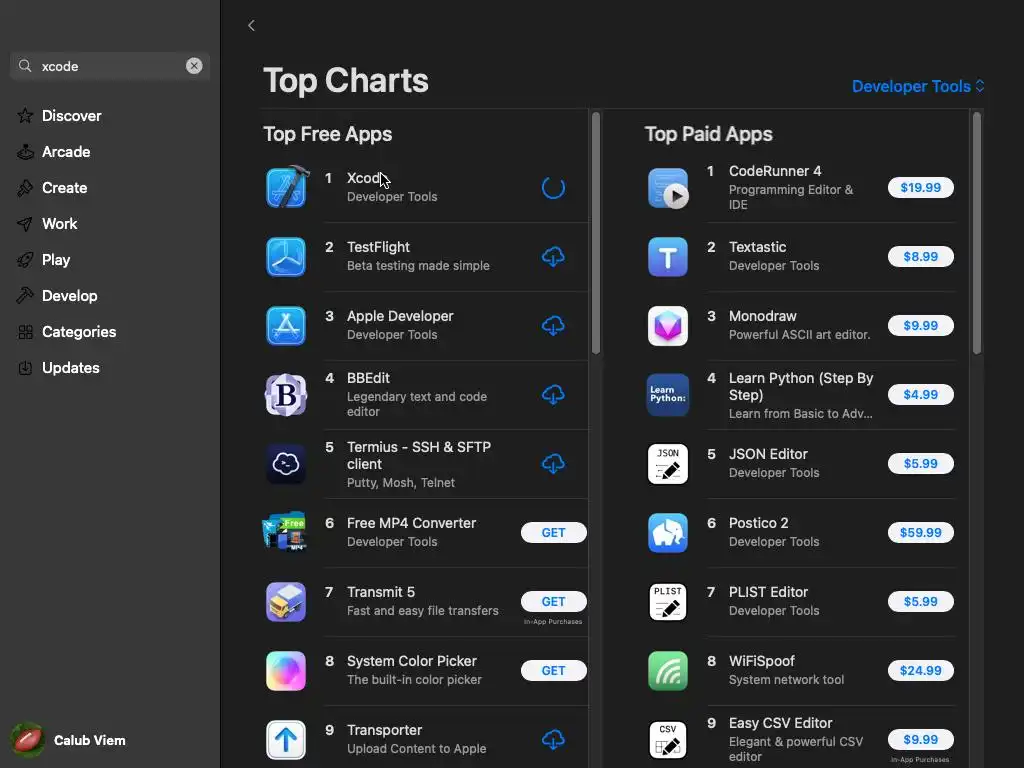Open the Transporter app icon

coord(286,740)
